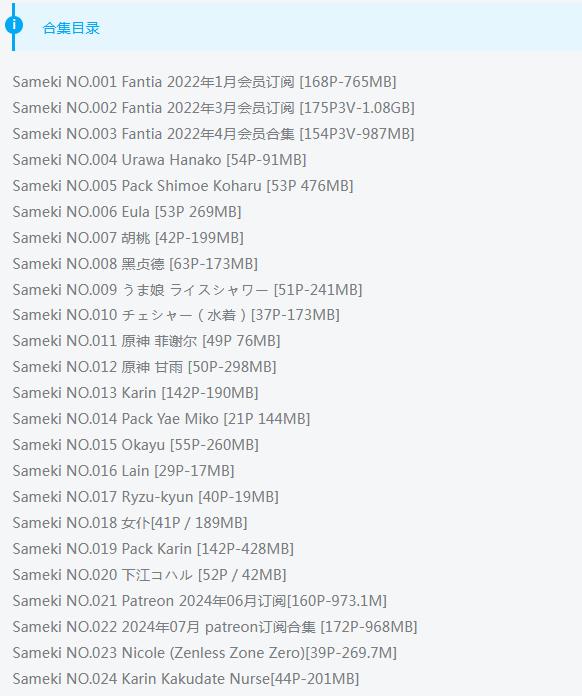Viewport: 582px width, 696px height.
Task: Select Sameki NO.014 Pack Yae Miko
Action: pos(161,419)
